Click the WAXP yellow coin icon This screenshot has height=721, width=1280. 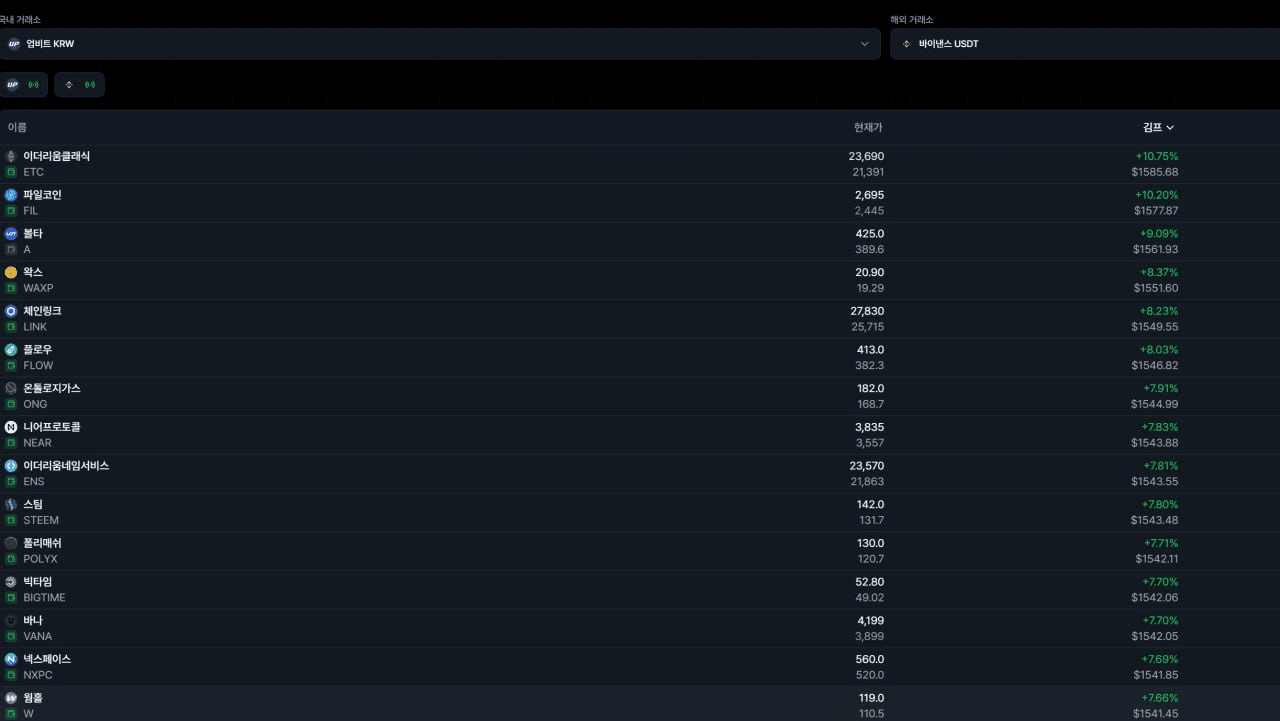tap(11, 272)
